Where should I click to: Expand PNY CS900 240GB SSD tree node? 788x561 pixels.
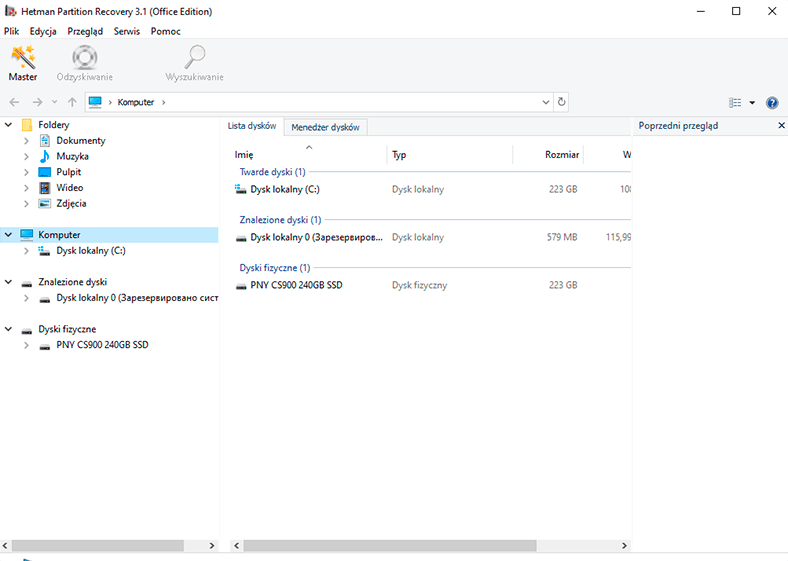pos(27,345)
